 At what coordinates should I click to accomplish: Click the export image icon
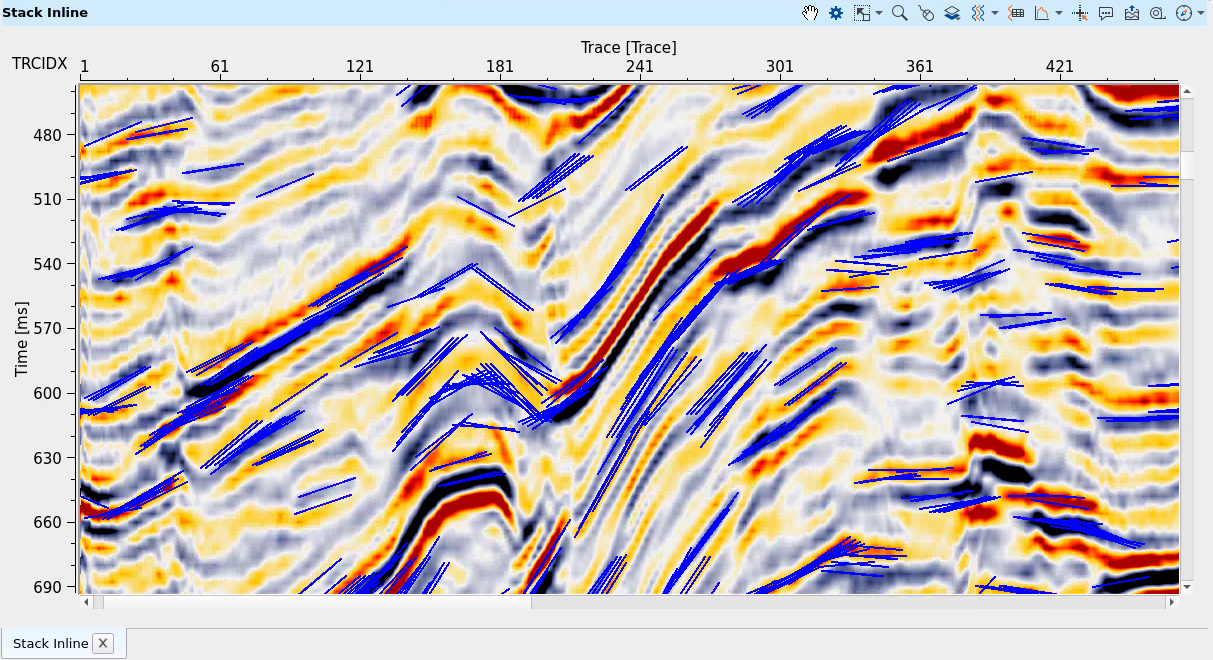coord(1132,13)
